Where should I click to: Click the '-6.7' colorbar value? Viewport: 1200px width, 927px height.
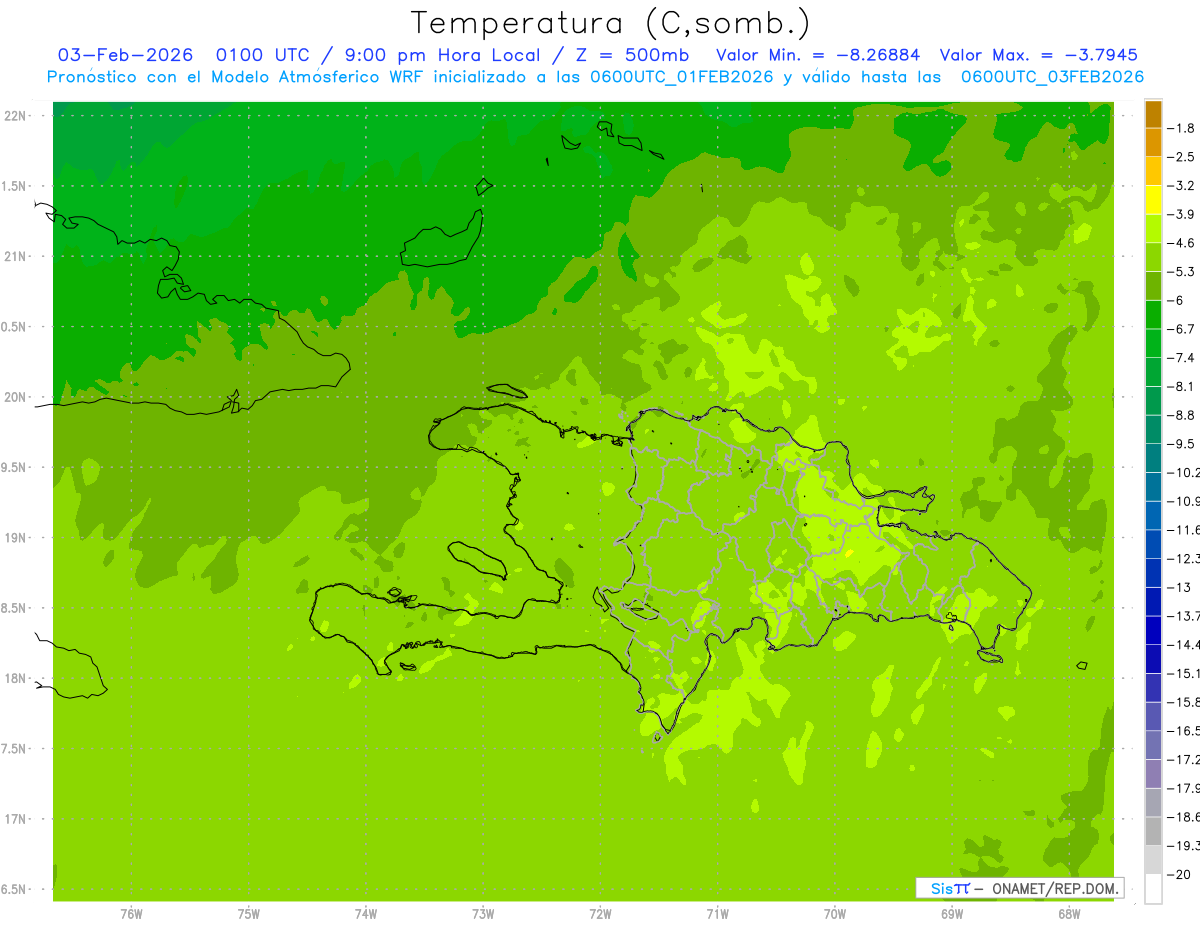pyautogui.click(x=1181, y=329)
